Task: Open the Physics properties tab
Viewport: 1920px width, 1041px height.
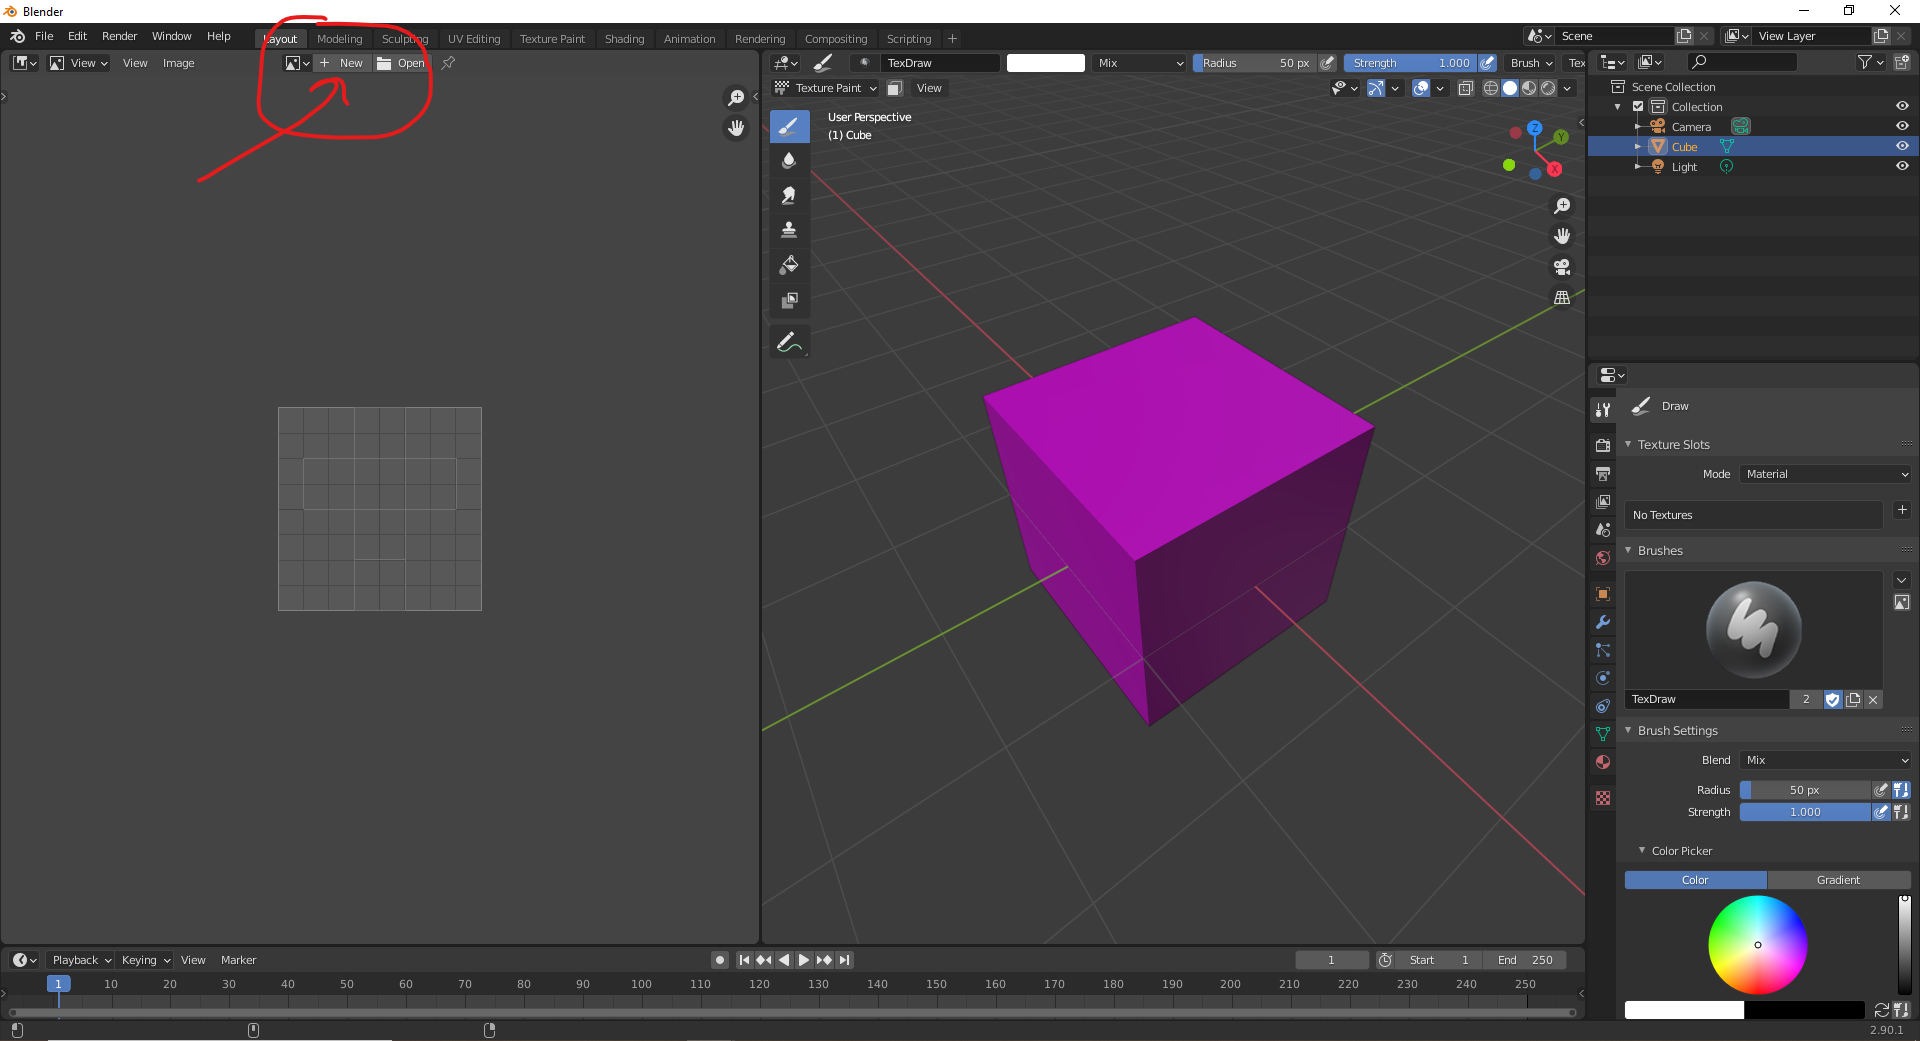Action: [1603, 678]
